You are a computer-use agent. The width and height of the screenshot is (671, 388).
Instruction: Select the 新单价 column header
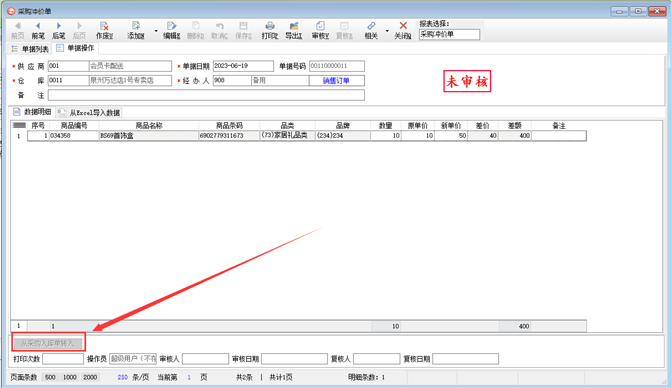[451, 125]
